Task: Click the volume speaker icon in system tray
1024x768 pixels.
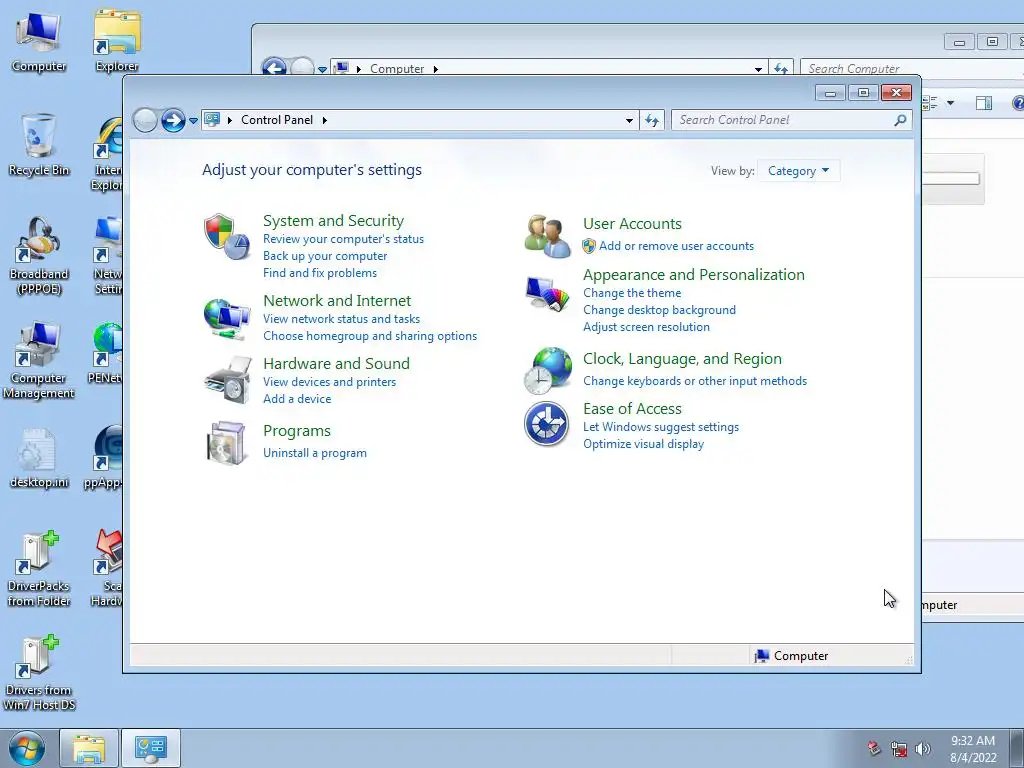Action: [923, 749]
